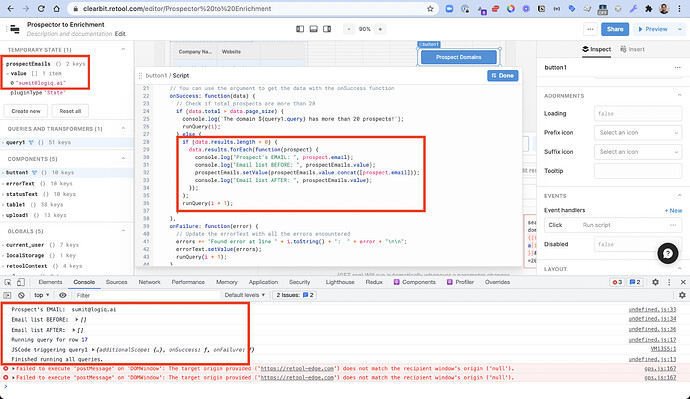This screenshot has height=399, width=690.
Task: Reload the current page
Action: pyautogui.click(x=41, y=8)
